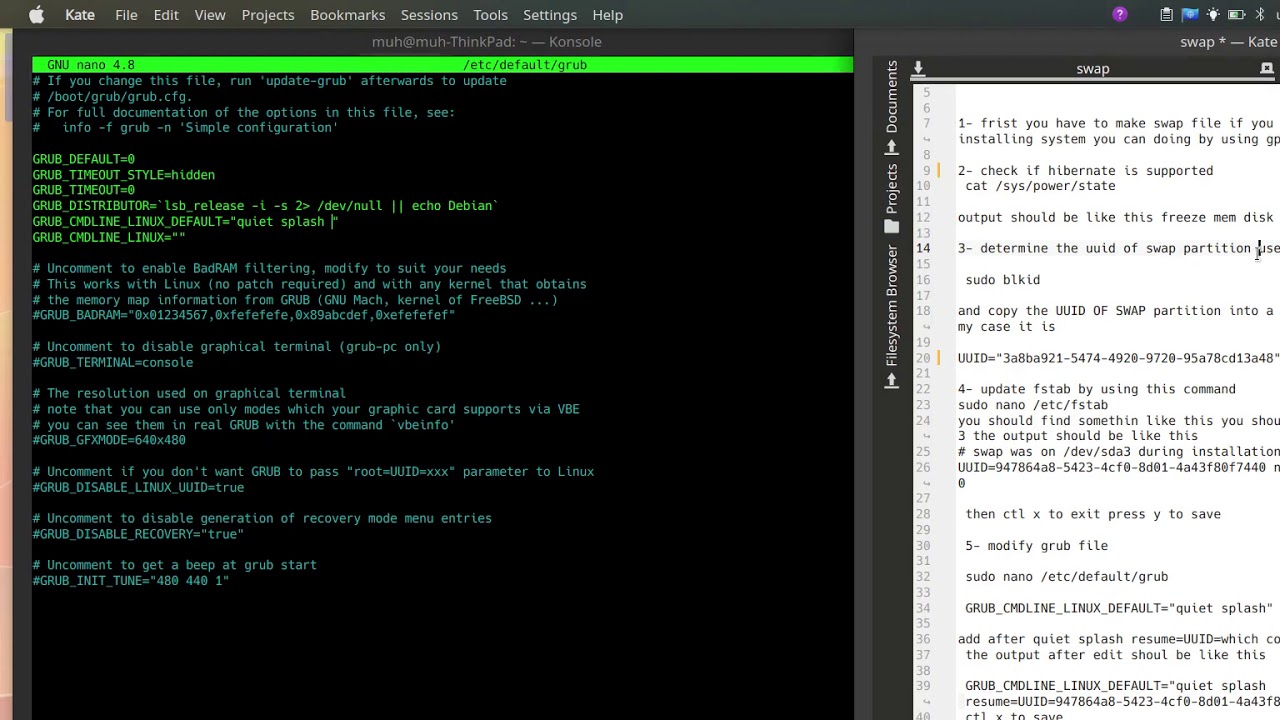Open the Projects sidebar panel in Kate
1280x720 pixels.
click(x=891, y=189)
